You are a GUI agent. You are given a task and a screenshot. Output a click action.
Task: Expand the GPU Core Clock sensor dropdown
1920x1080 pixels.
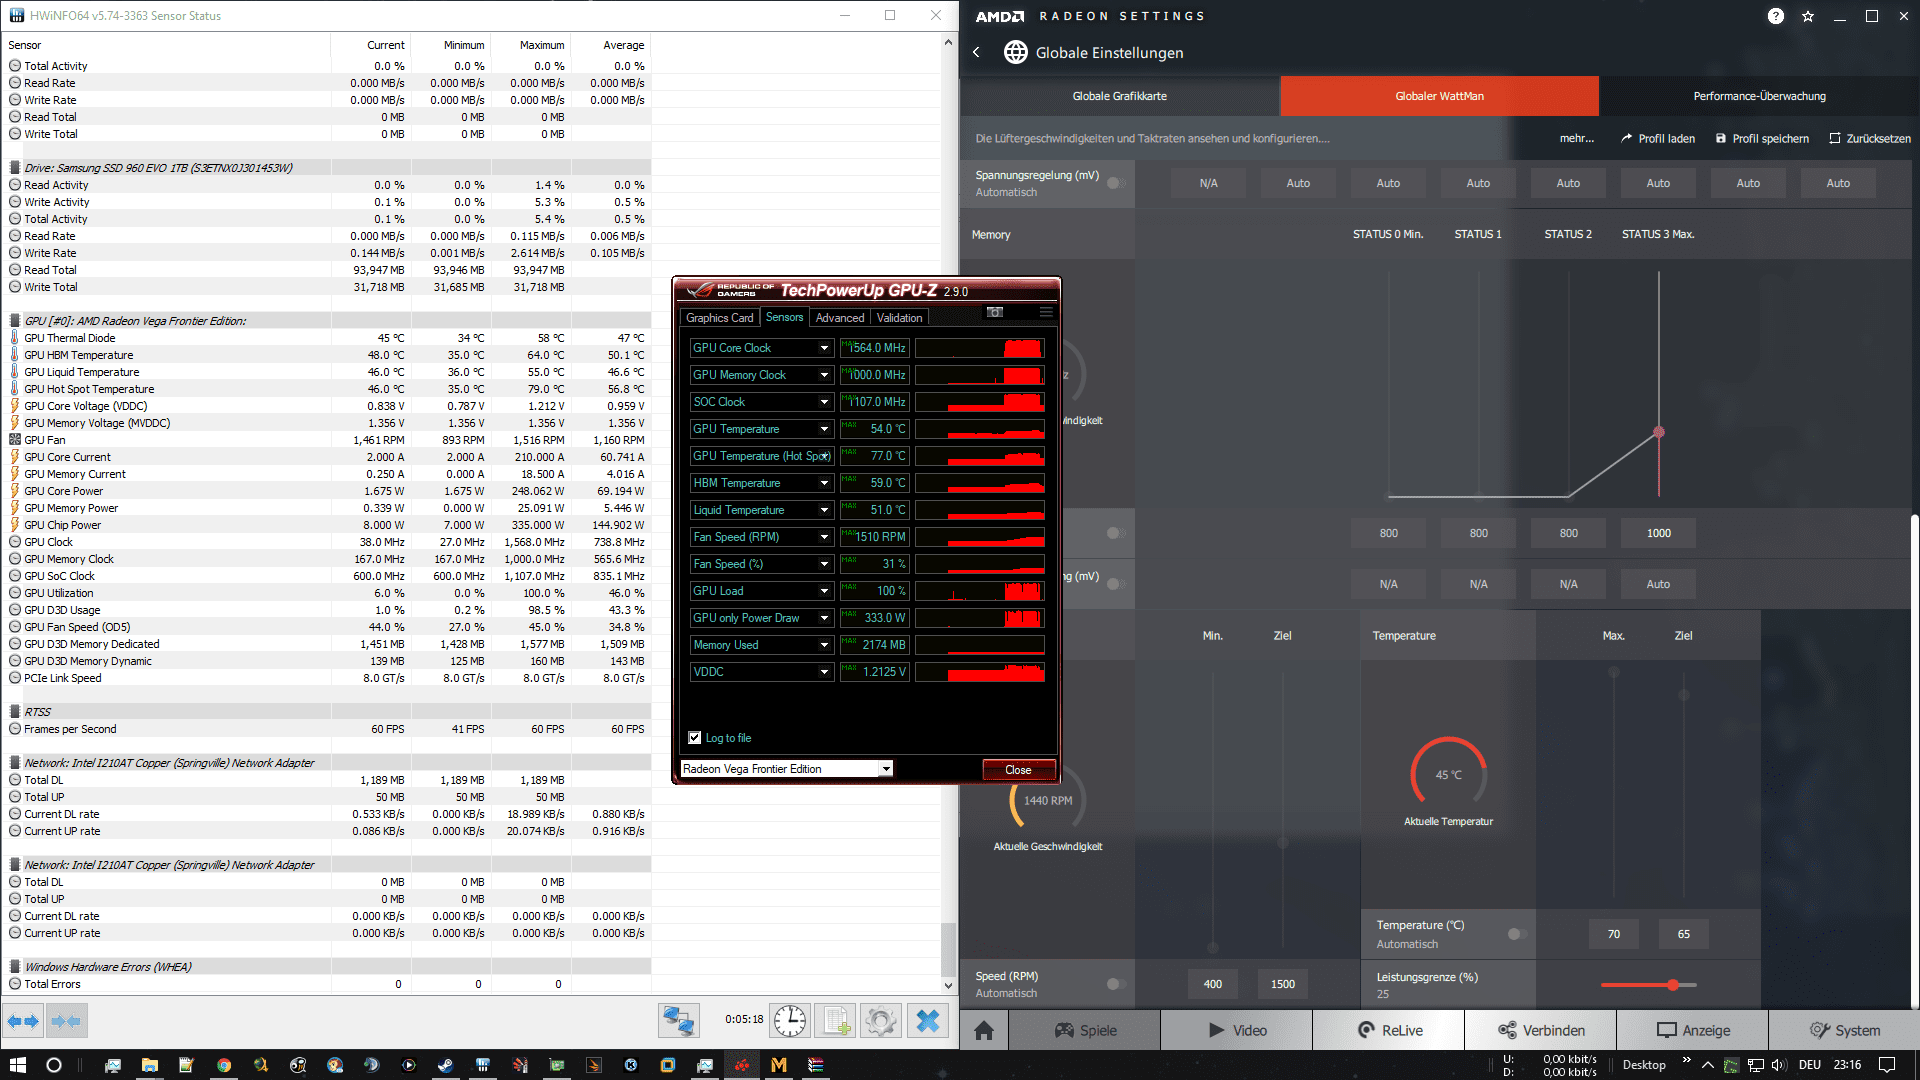click(824, 348)
